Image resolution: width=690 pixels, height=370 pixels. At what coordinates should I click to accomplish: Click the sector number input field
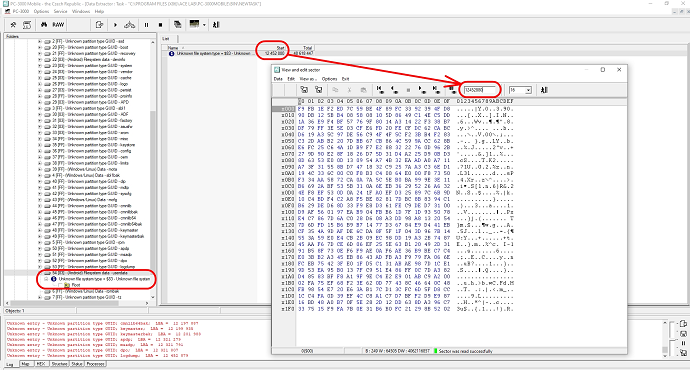pyautogui.click(x=480, y=90)
